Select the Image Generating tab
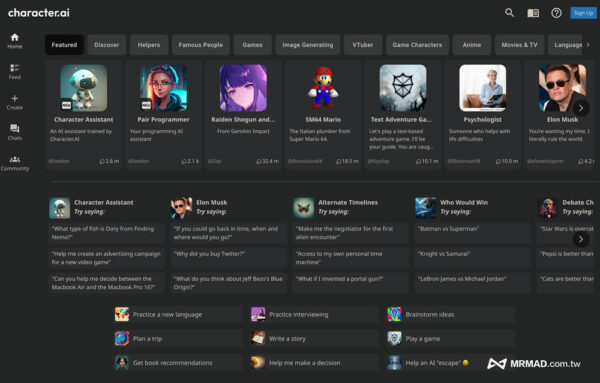 click(x=308, y=45)
